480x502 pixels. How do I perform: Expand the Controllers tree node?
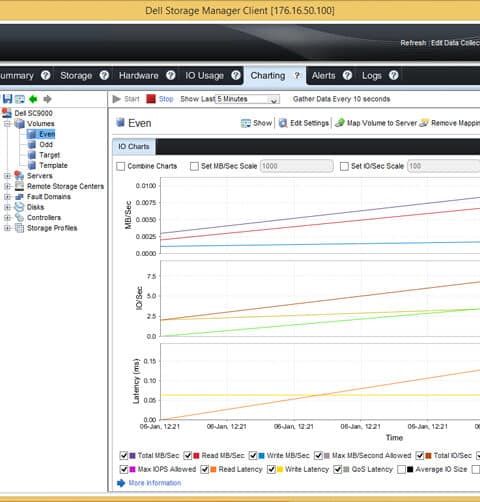pos(7,217)
